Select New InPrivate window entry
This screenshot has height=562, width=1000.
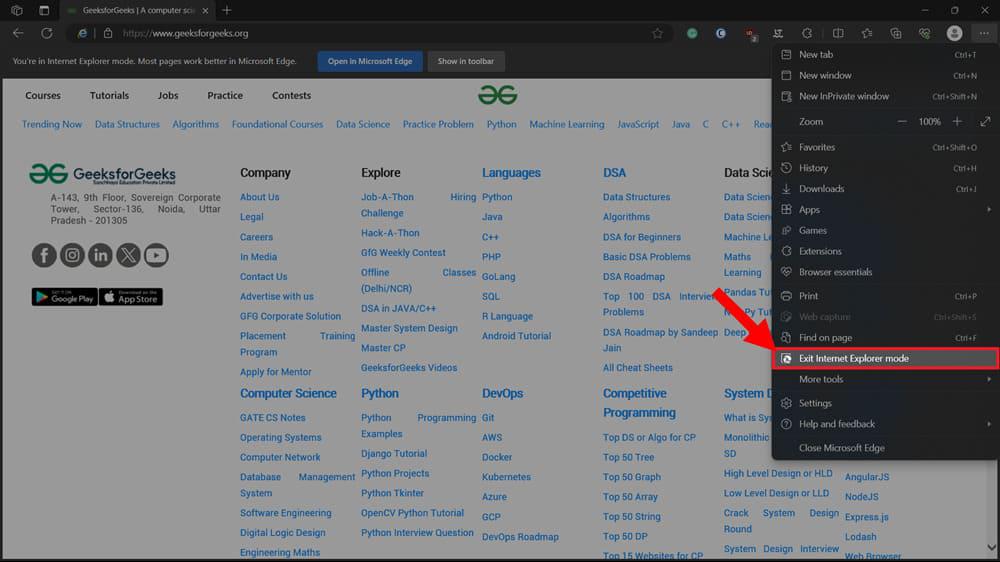[x=885, y=96]
